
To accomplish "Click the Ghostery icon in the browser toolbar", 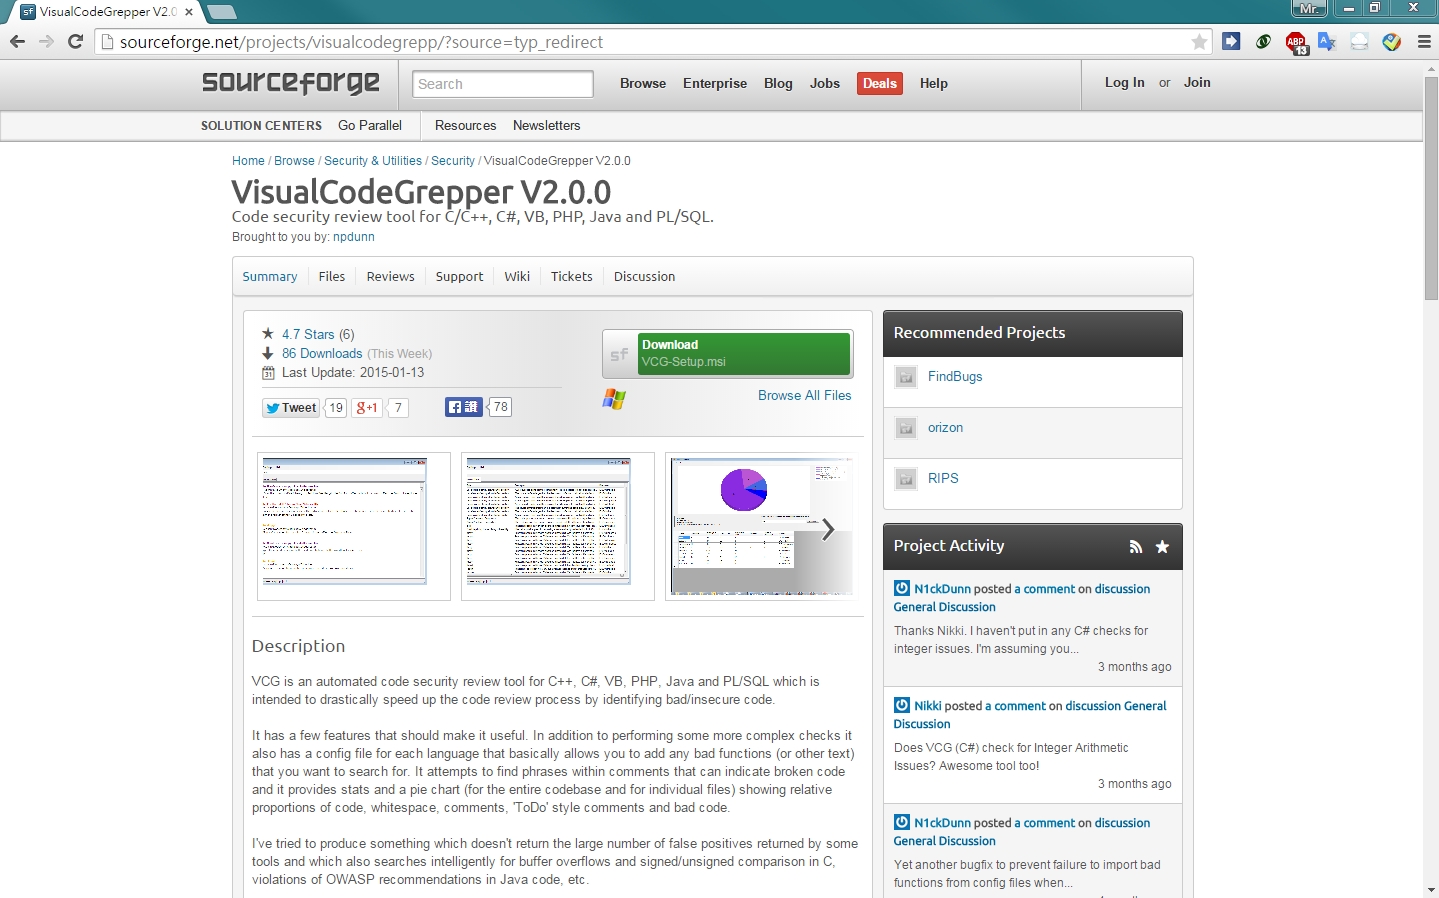I will [x=1262, y=42].
